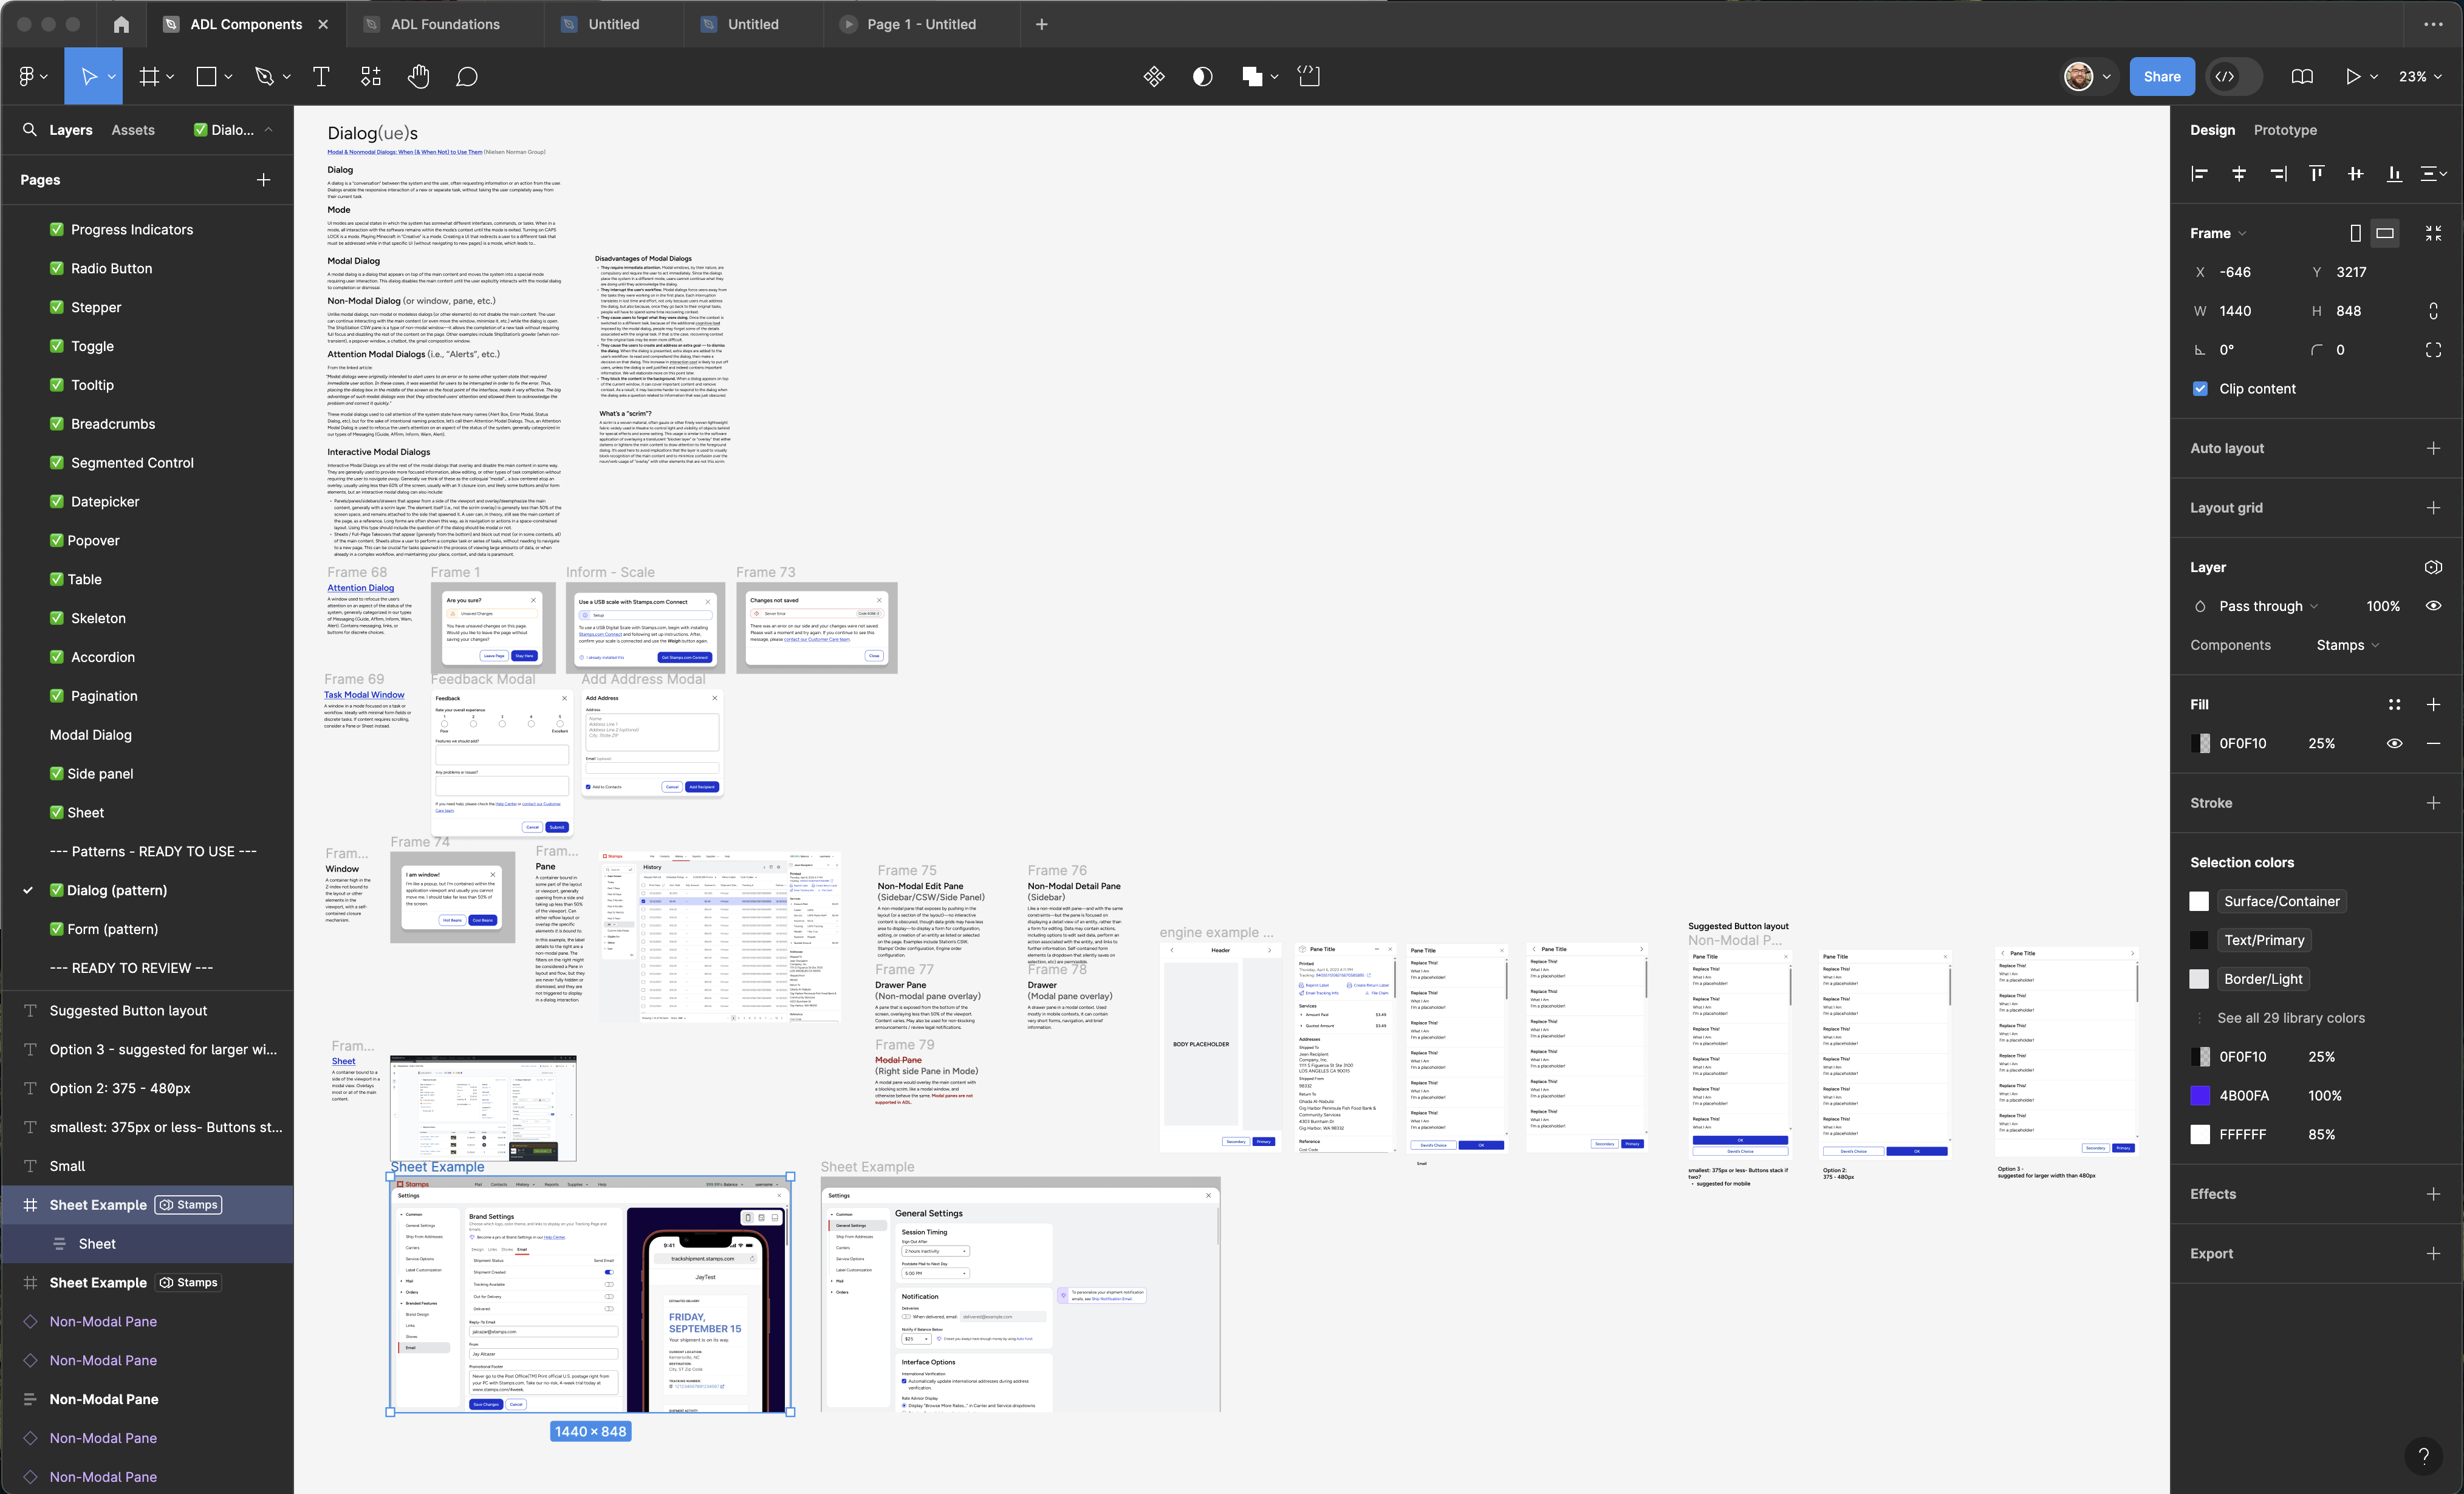The image size is (2464, 1494).
Task: Open the Pass through blend mode dropdown
Action: coord(2262,606)
